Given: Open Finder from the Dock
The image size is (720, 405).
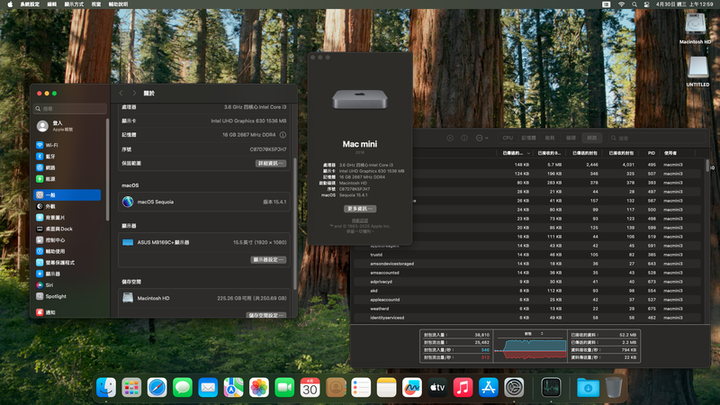Looking at the screenshot, I should coord(106,388).
